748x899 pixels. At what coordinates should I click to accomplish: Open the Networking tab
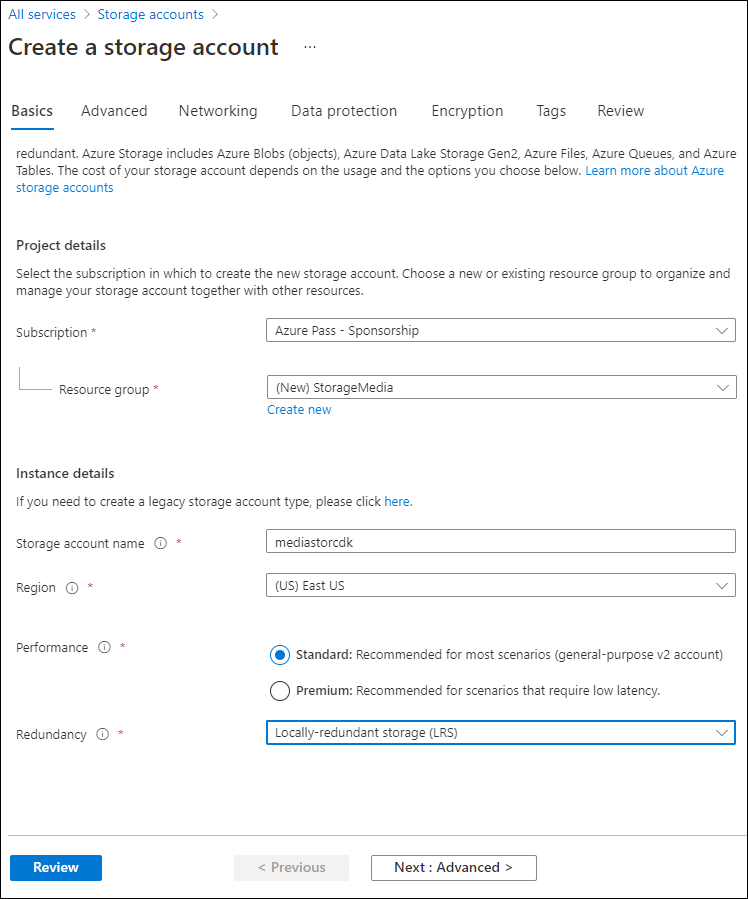(218, 111)
